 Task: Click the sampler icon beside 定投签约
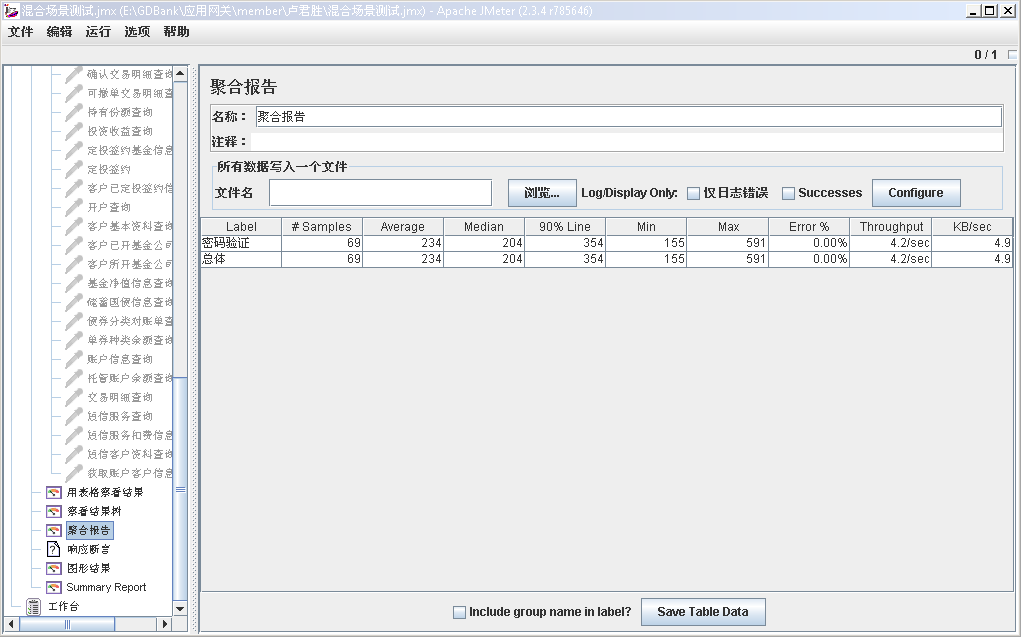coord(74,169)
